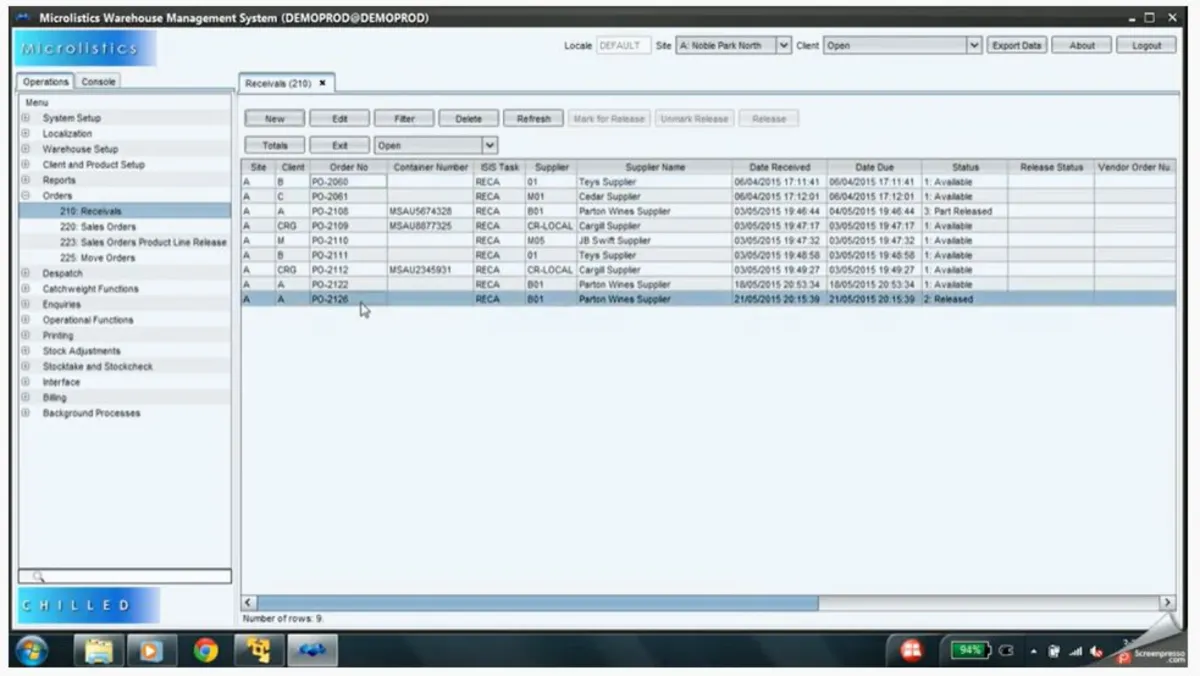Image resolution: width=1200 pixels, height=676 pixels.
Task: Launch Windows Media Player from taskbar
Action: [x=152, y=651]
